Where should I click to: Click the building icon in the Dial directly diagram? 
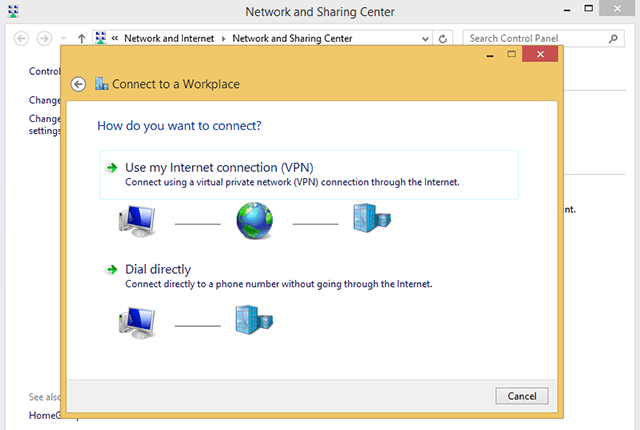tap(254, 320)
